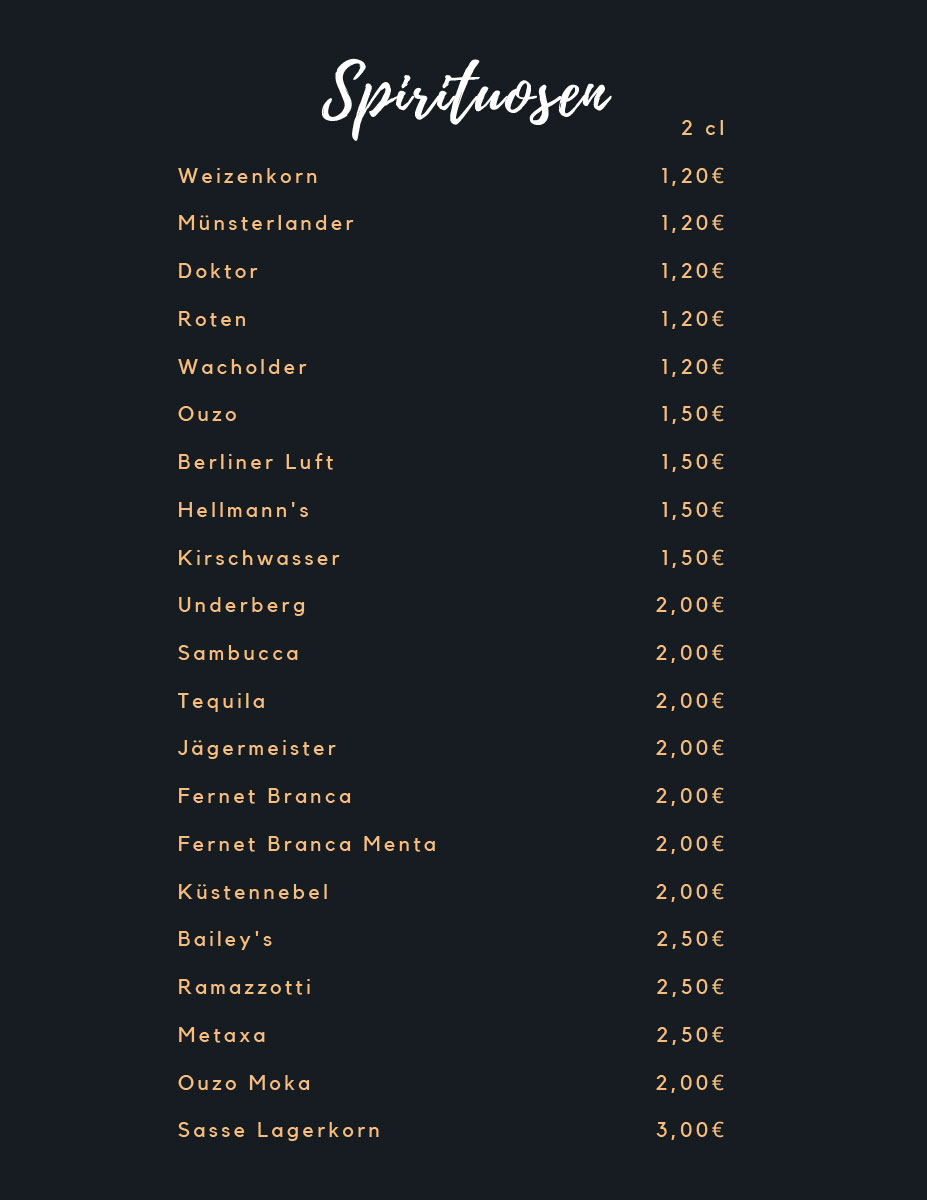Select the Küstennebel item text
This screenshot has width=927, height=1200.
[x=253, y=893]
